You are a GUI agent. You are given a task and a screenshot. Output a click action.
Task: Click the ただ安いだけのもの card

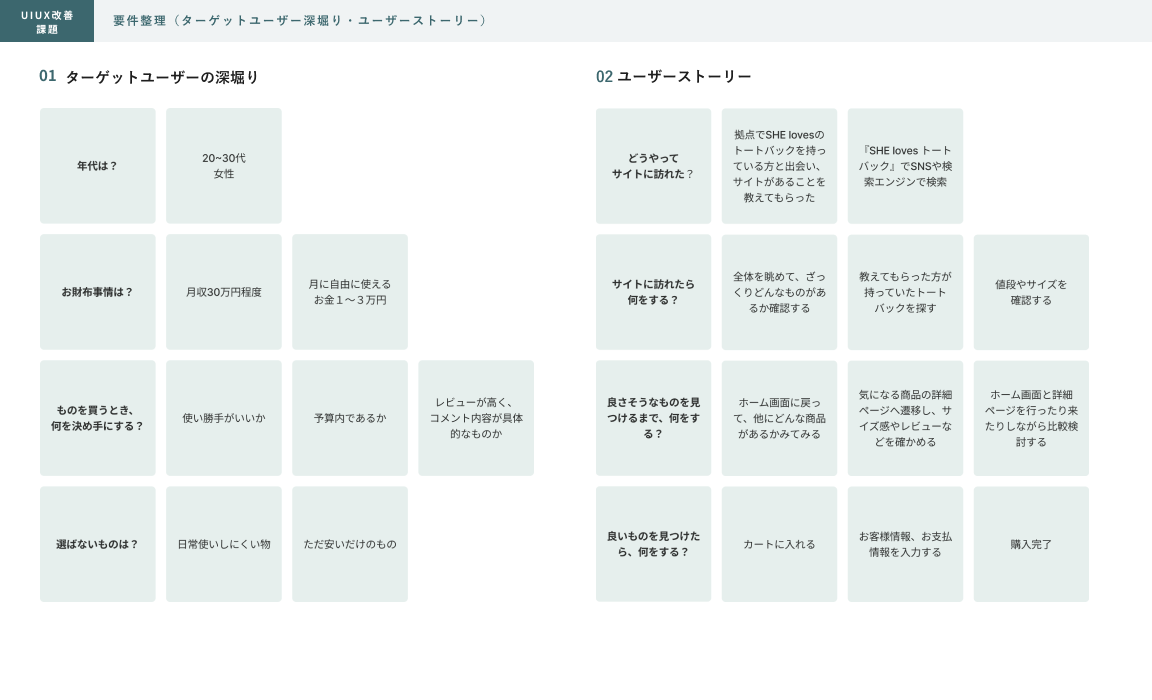[350, 544]
